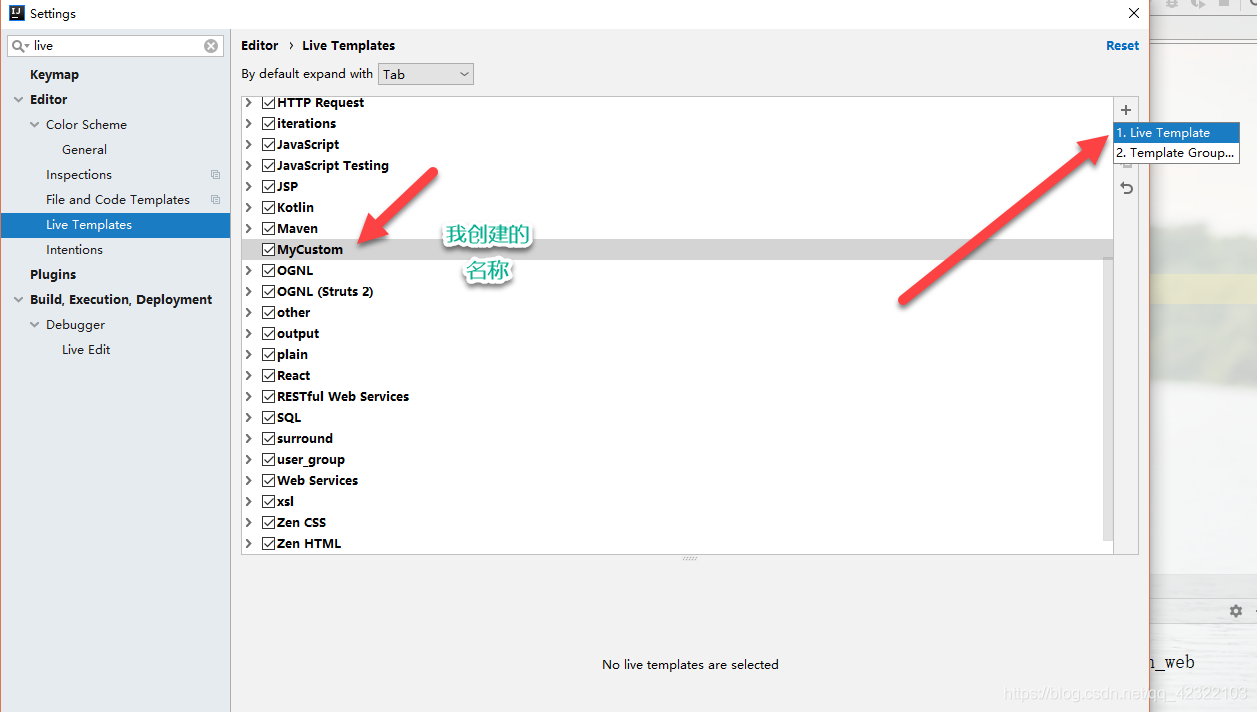Screen dimensions: 1257x712
Task: Close the Settings dialog
Action: click(1133, 13)
